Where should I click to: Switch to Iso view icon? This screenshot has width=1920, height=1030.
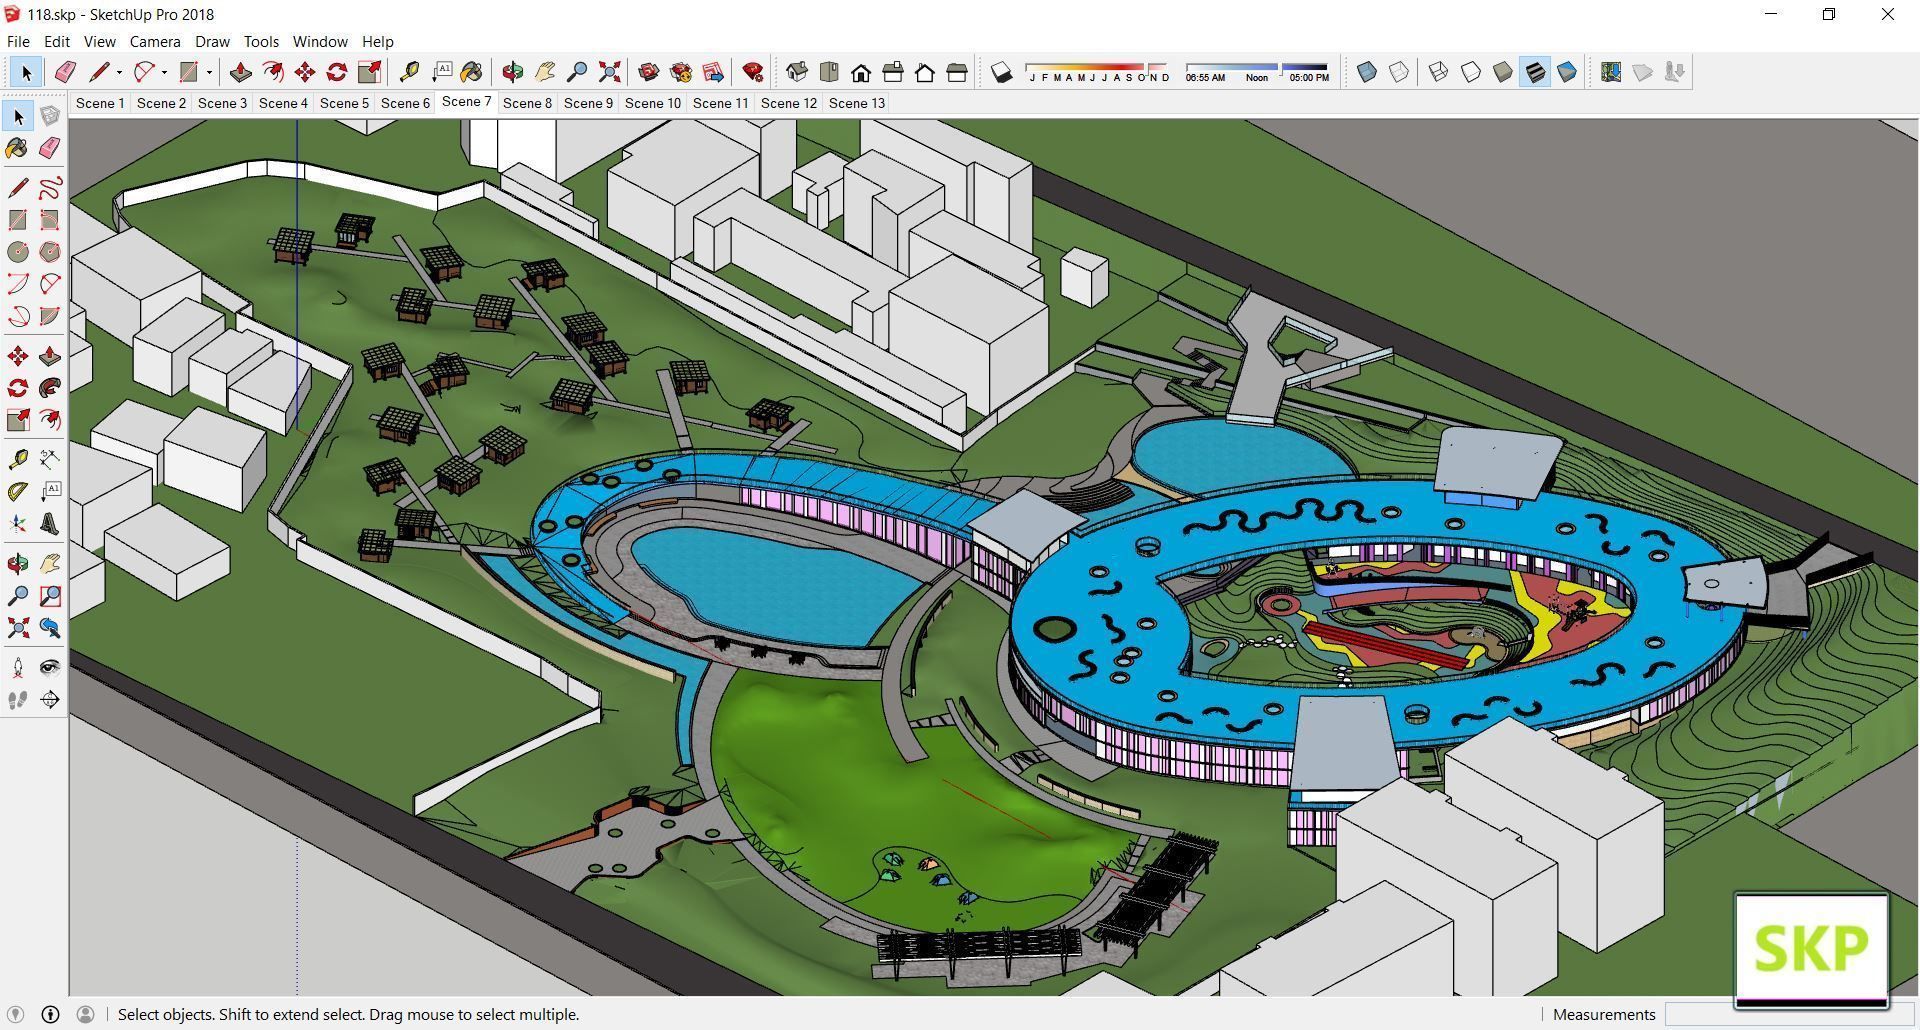[797, 72]
